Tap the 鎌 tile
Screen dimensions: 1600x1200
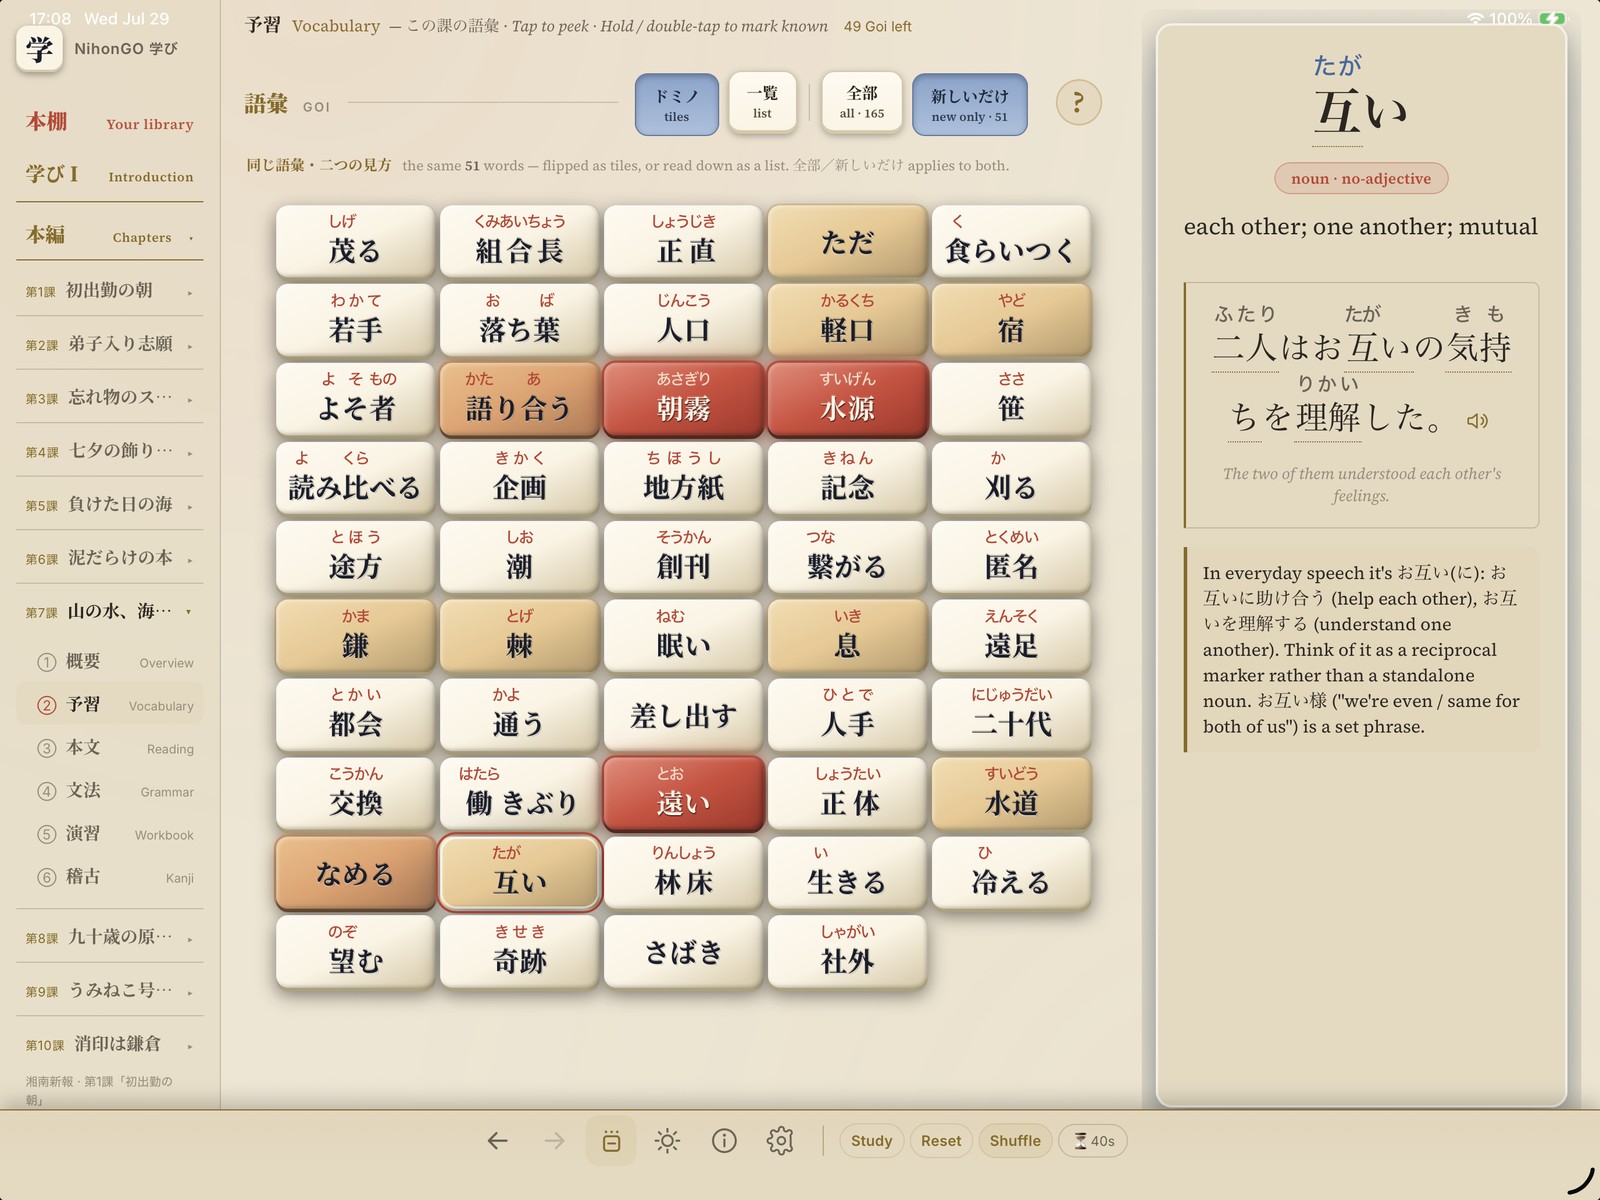355,636
